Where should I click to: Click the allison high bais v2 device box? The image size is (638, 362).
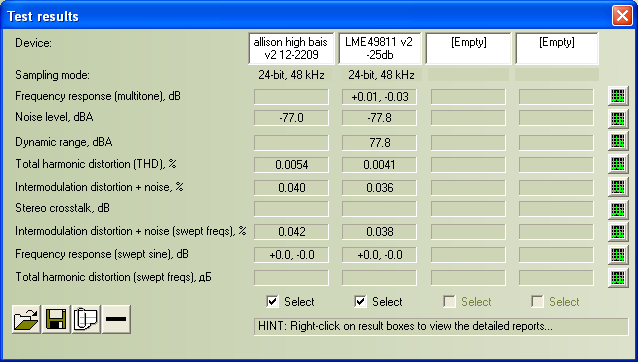(291, 48)
